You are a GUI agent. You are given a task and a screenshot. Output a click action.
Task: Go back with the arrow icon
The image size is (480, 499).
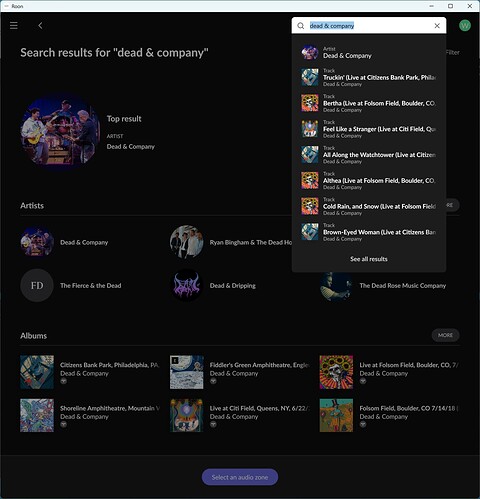(40, 25)
